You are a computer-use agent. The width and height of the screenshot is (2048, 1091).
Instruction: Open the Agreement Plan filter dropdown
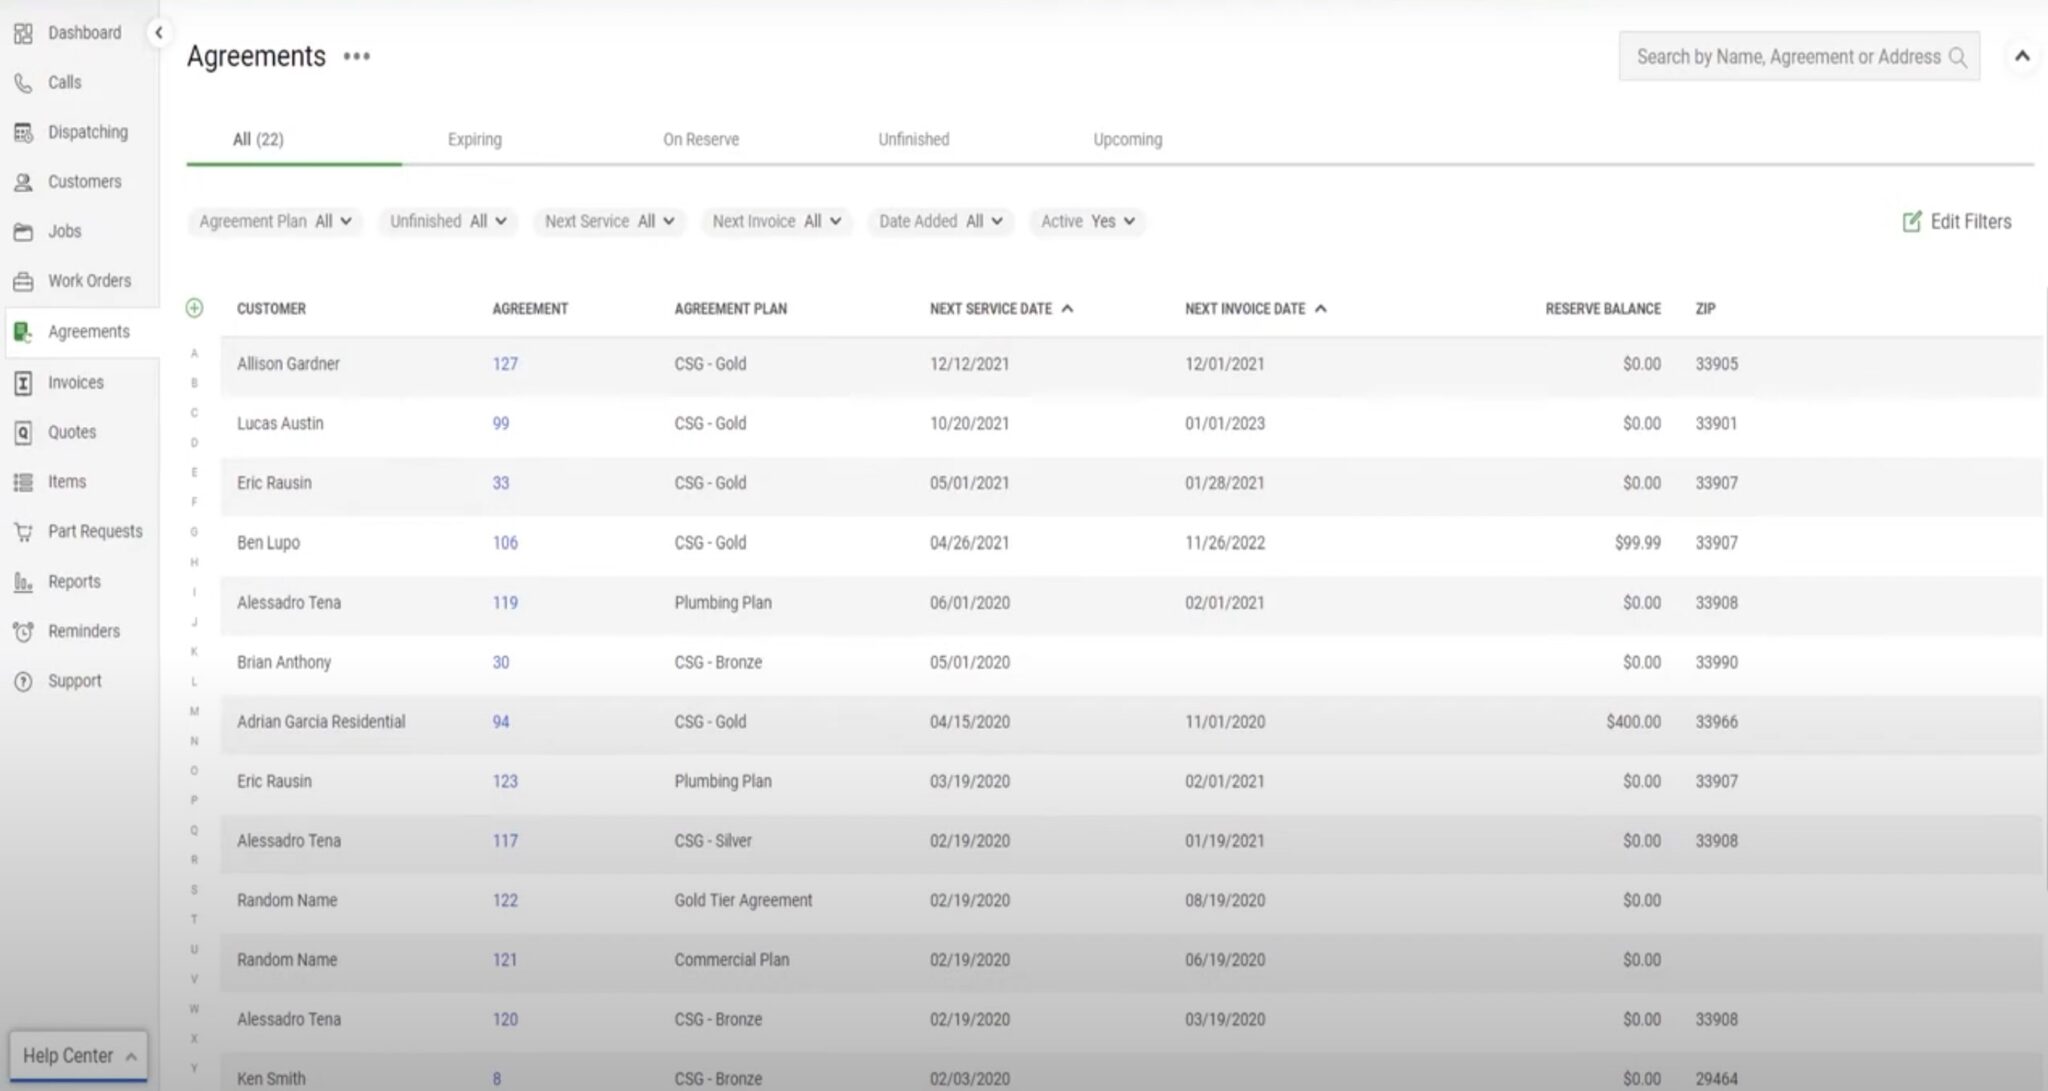(275, 221)
